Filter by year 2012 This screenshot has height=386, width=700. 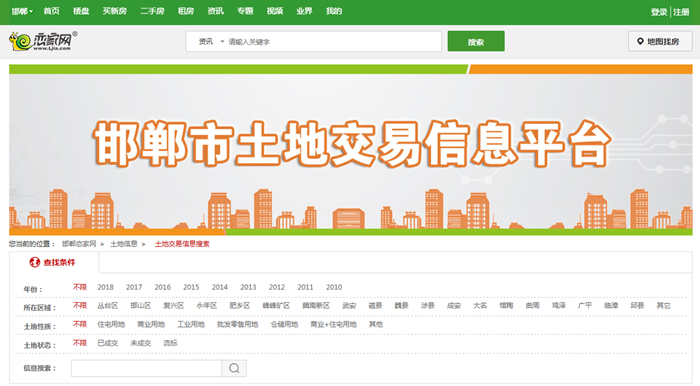pyautogui.click(x=277, y=287)
